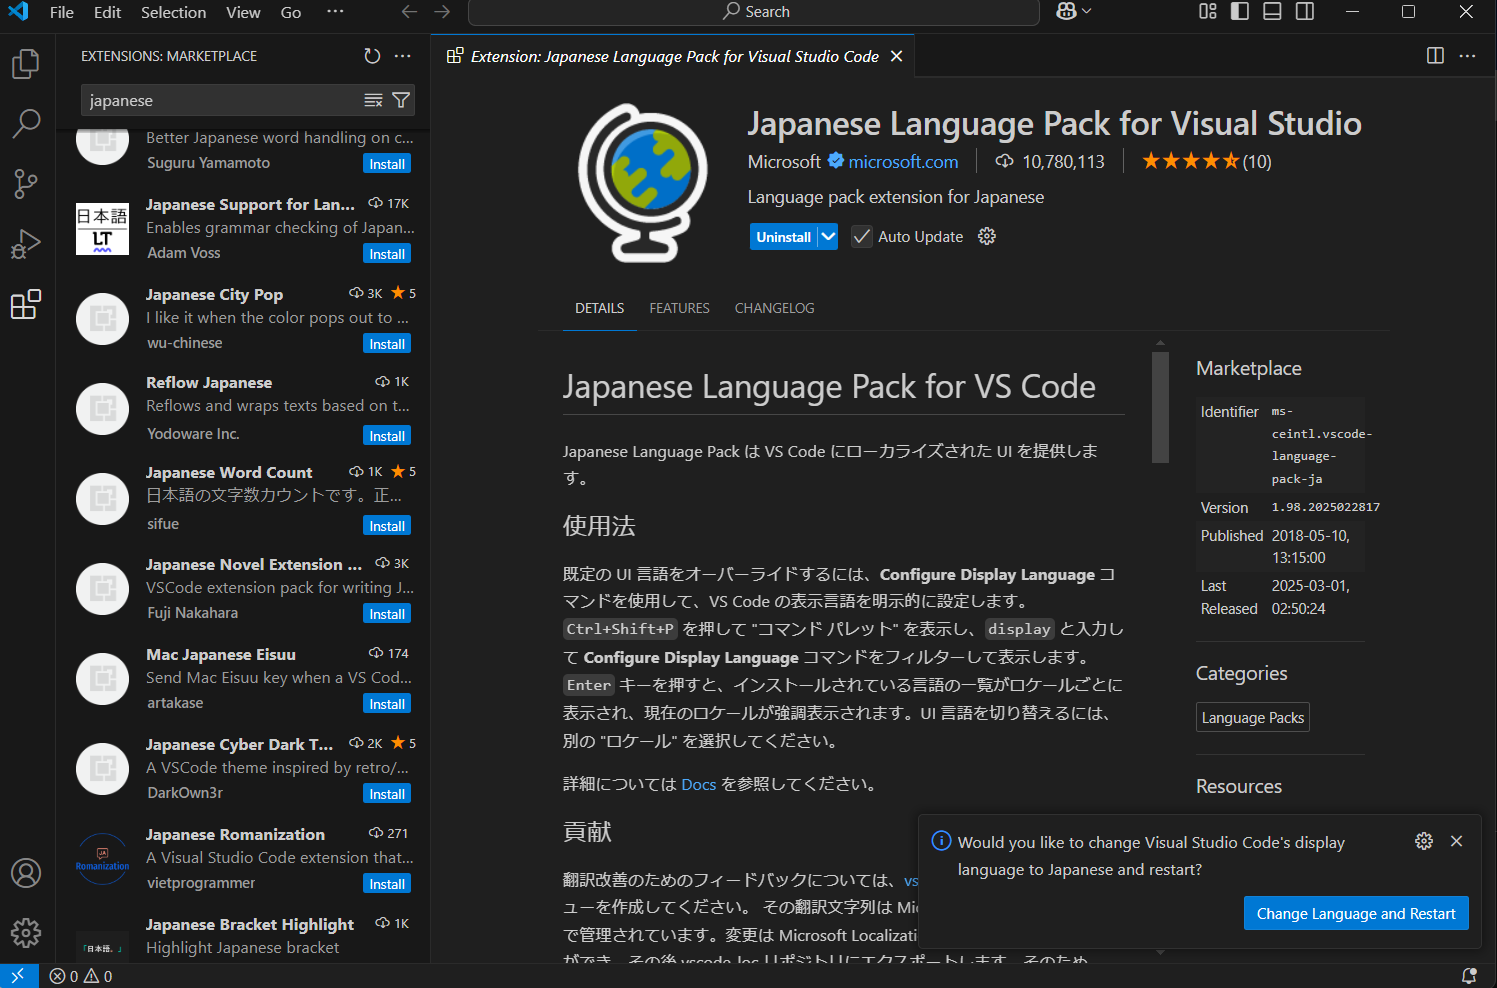This screenshot has width=1497, height=988.
Task: Open the Edit menu
Action: pyautogui.click(x=107, y=12)
